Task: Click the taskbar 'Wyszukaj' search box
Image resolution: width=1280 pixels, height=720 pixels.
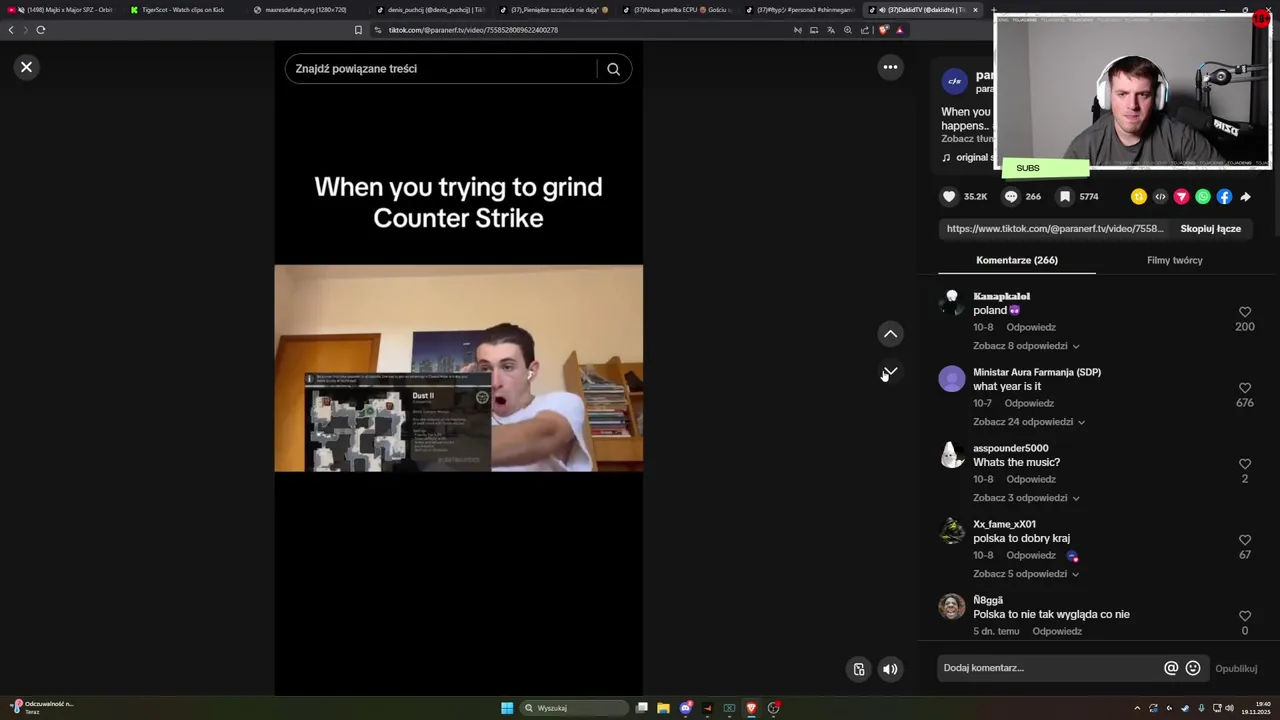Action: (572, 708)
